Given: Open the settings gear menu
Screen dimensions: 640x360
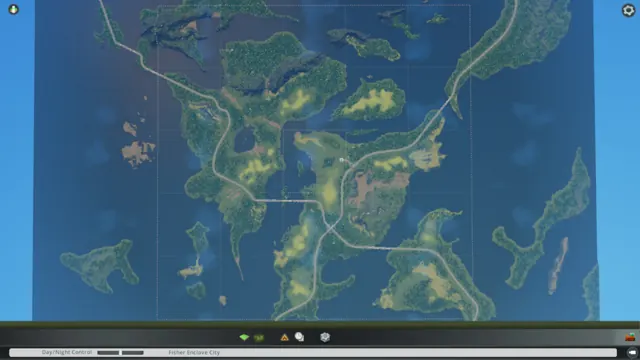Looking at the screenshot, I should (628, 10).
